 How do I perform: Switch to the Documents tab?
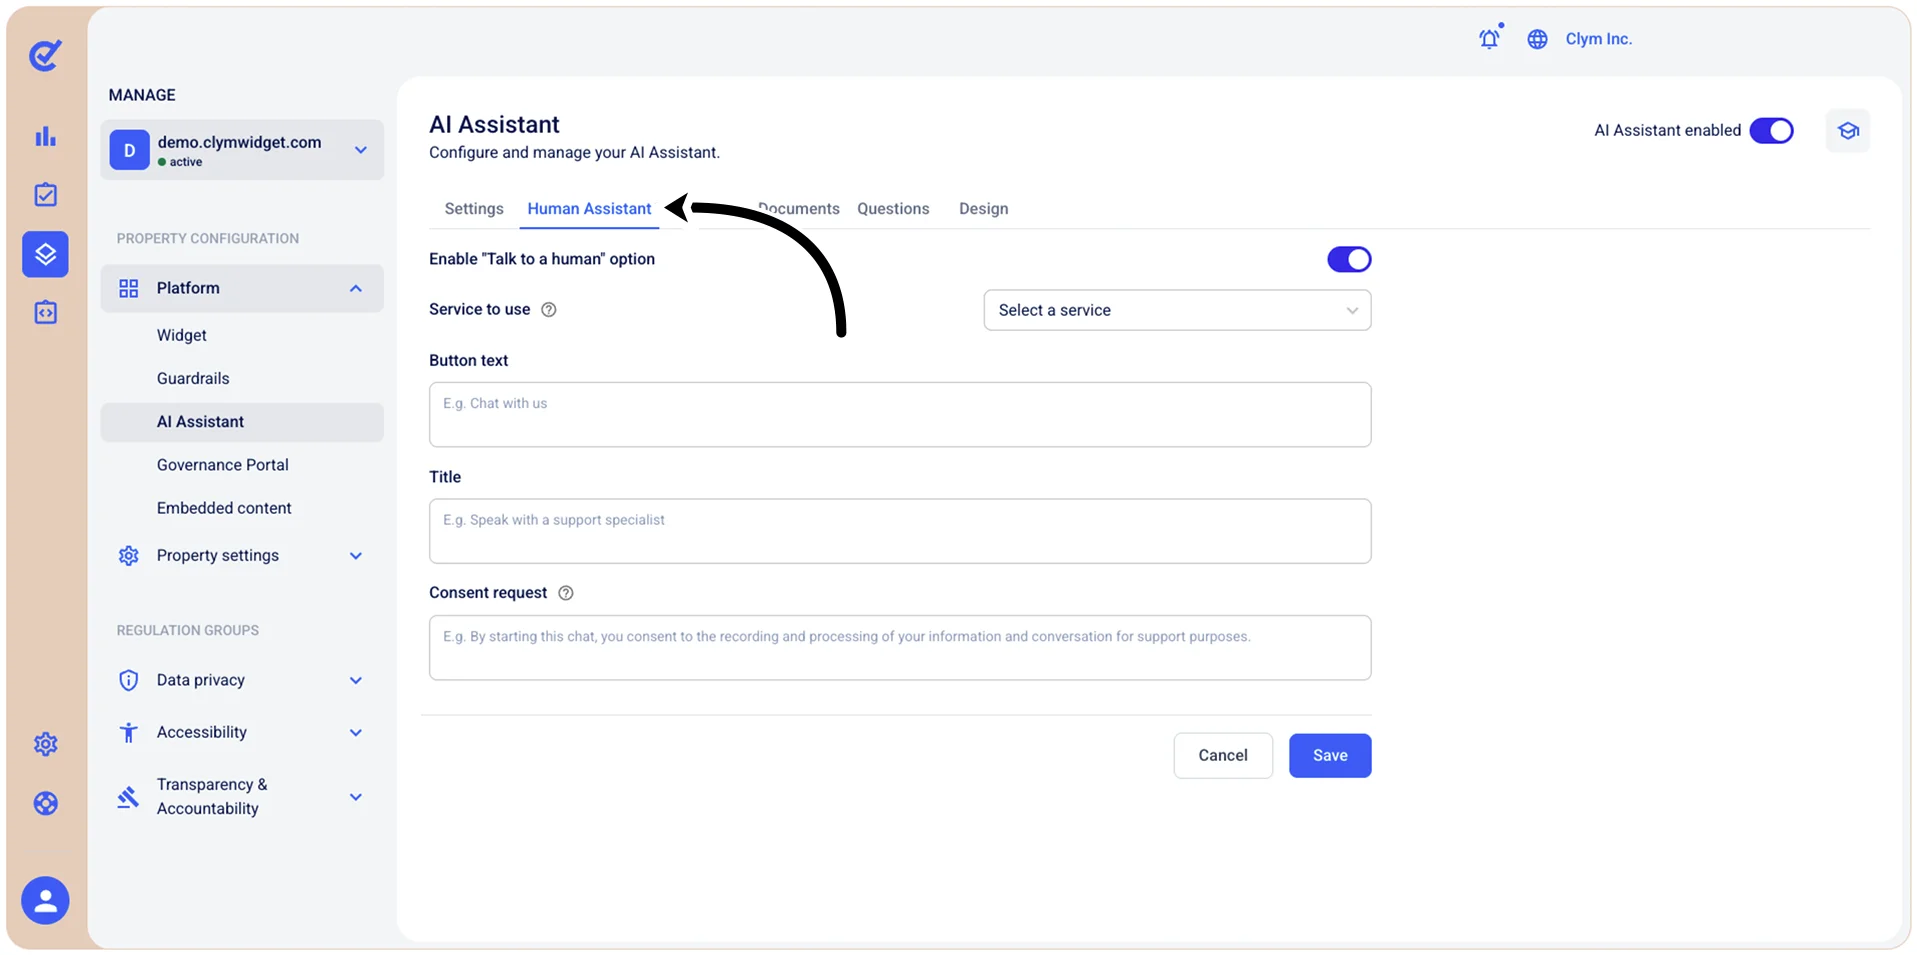(x=798, y=209)
